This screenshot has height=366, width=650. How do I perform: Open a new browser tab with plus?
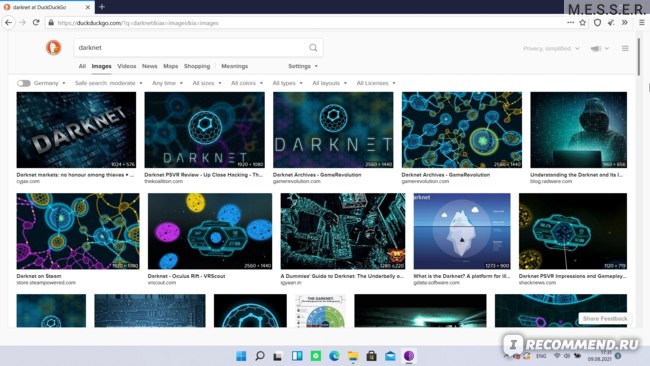(x=102, y=7)
